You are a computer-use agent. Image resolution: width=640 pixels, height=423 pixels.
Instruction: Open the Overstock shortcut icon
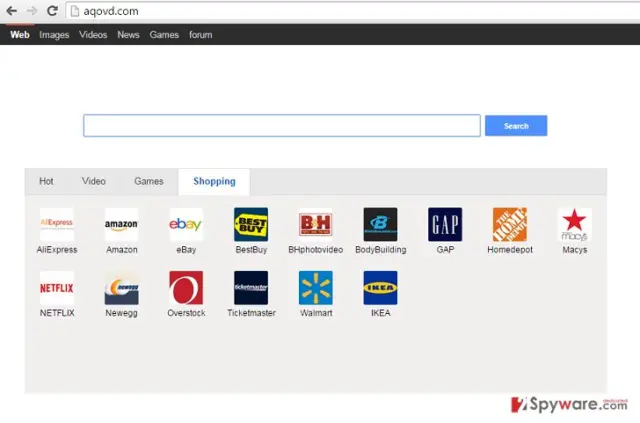(x=186, y=288)
